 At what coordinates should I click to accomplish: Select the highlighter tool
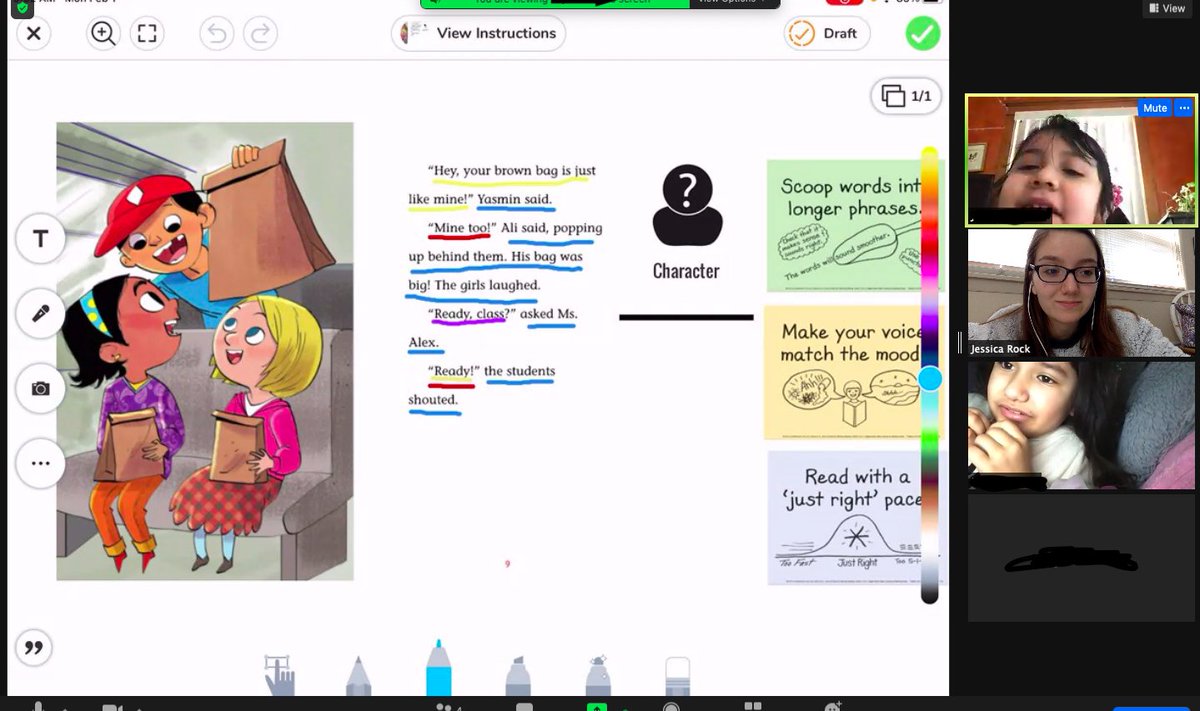pyautogui.click(x=518, y=676)
